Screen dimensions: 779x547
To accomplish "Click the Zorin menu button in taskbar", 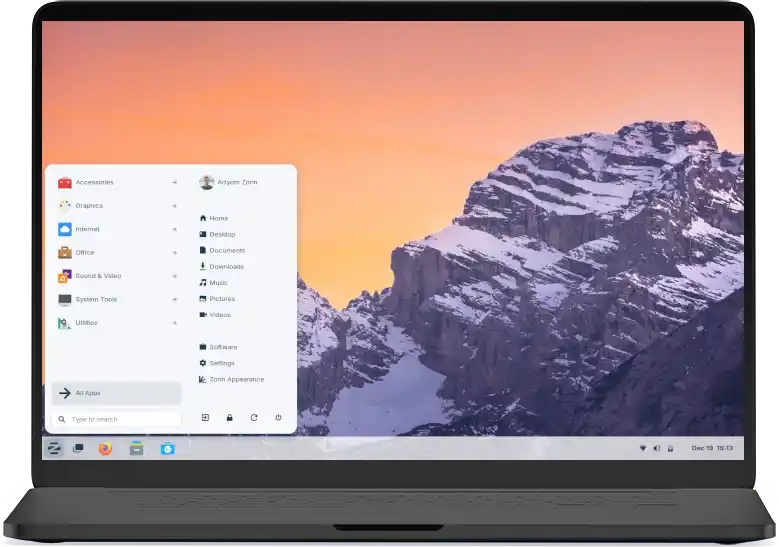I will [55, 448].
